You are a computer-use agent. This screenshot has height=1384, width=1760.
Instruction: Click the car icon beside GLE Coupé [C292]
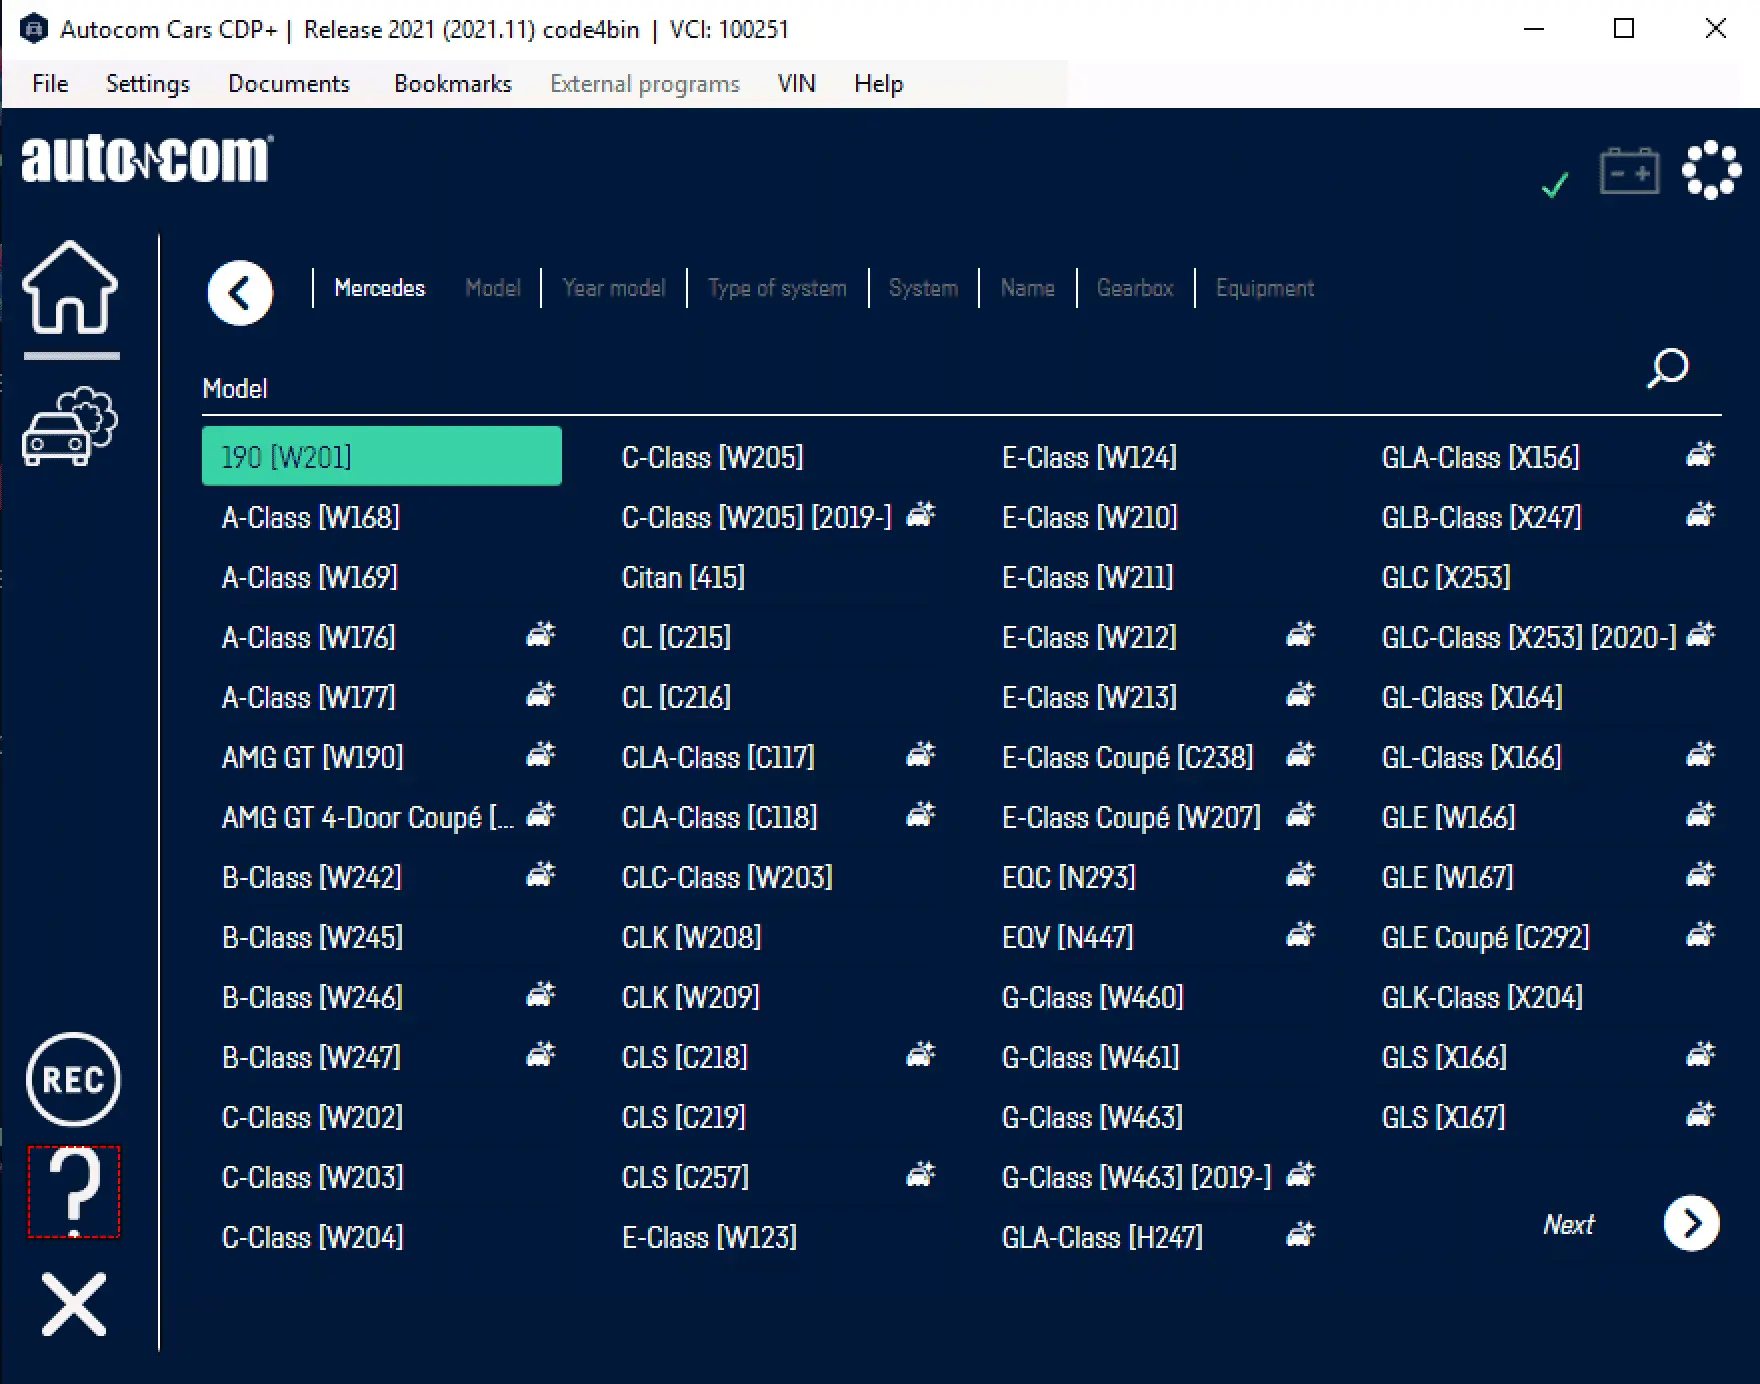click(1701, 935)
